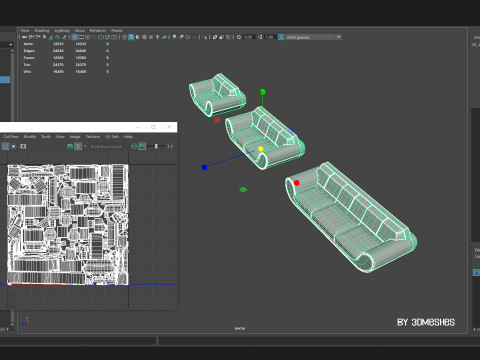Toggle the Gate Mask display
The height and width of the screenshot is (360, 480).
(94, 37)
